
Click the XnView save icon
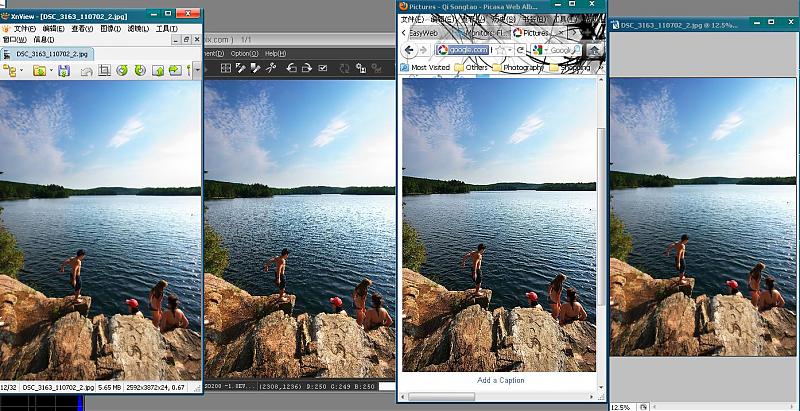64,71
